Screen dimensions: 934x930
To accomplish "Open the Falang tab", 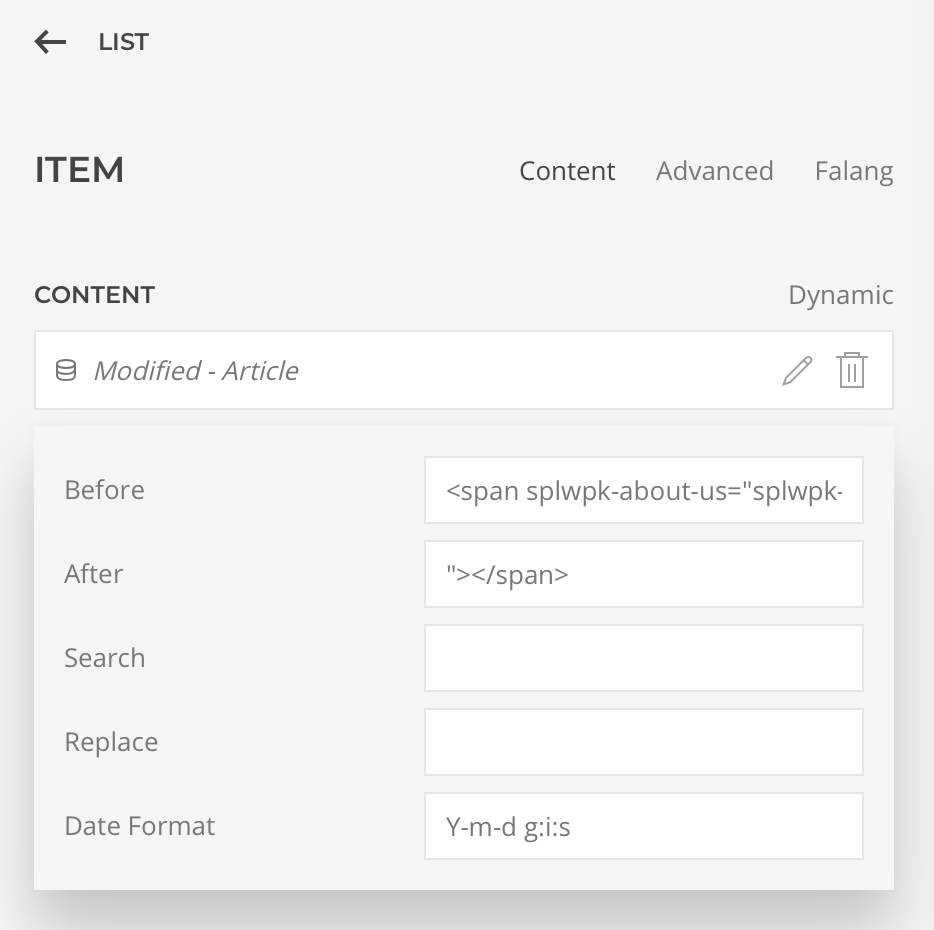I will (x=853, y=171).
